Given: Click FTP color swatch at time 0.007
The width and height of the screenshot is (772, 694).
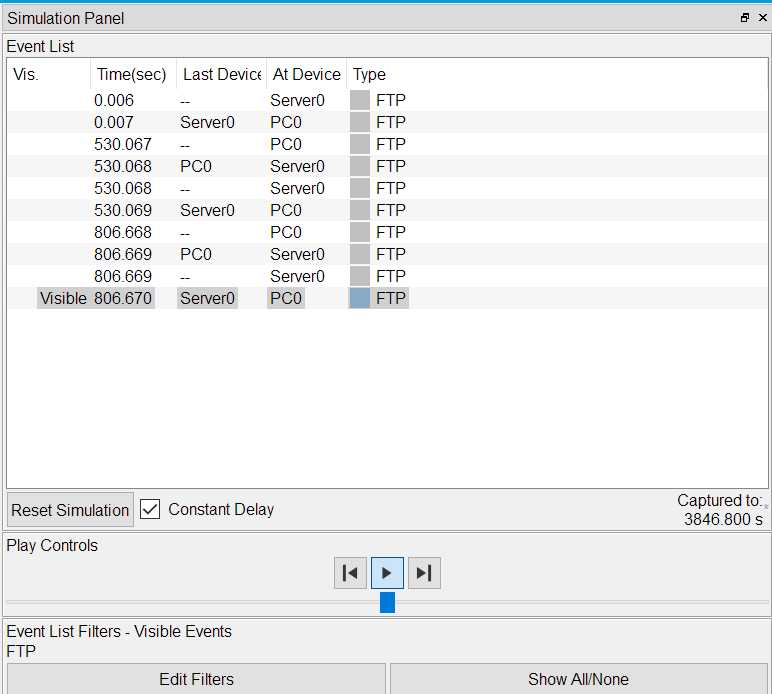Looking at the screenshot, I should point(359,122).
